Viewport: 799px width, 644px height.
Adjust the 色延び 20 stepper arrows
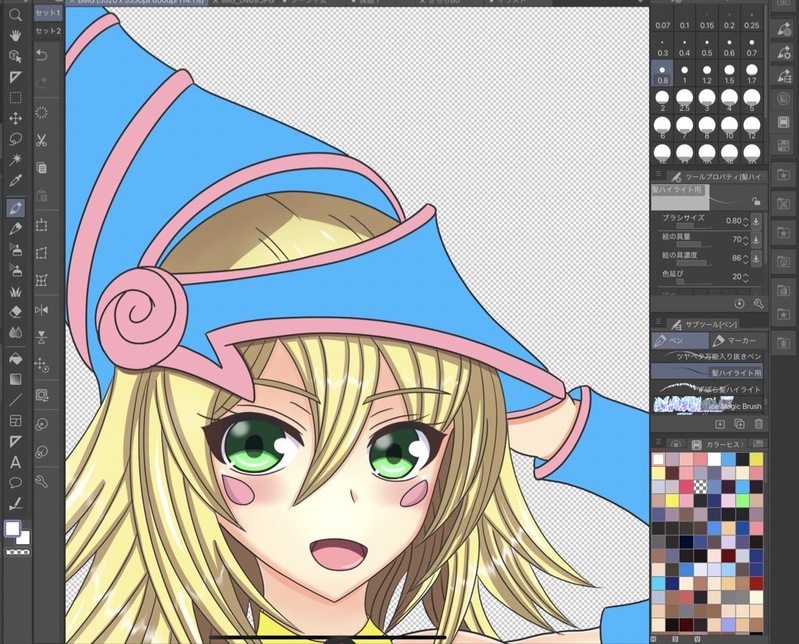[745, 277]
